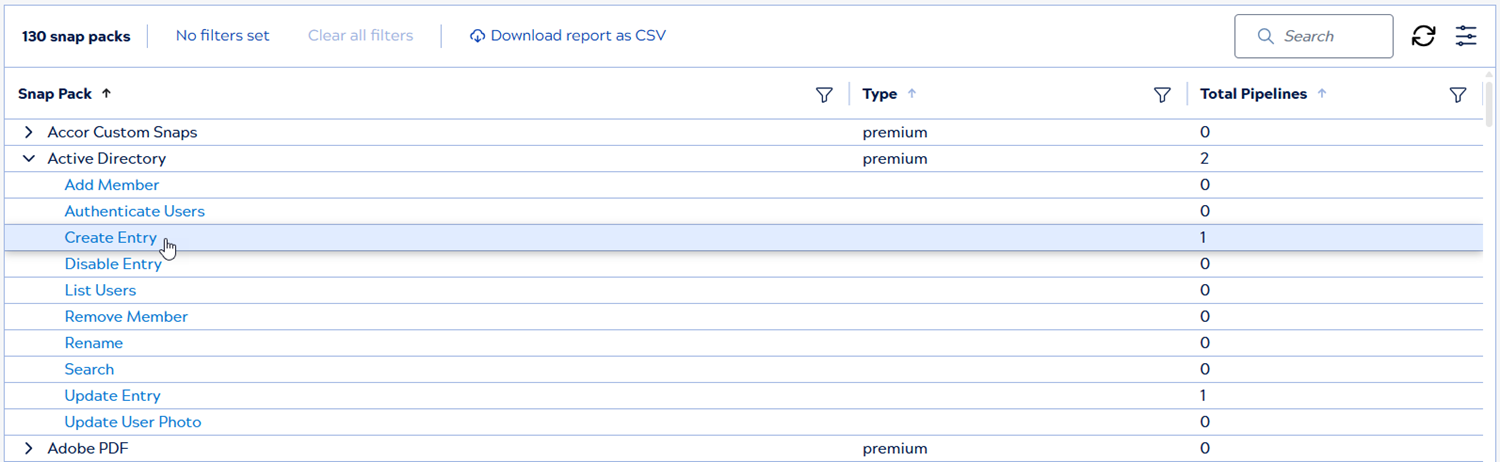Click pipeline count 1 for Create Entry
1500x462 pixels.
[1203, 237]
